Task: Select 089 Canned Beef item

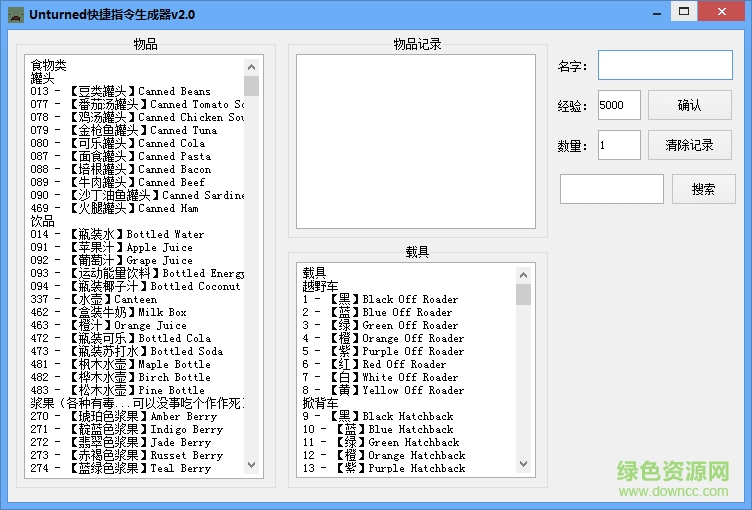Action: coord(118,182)
